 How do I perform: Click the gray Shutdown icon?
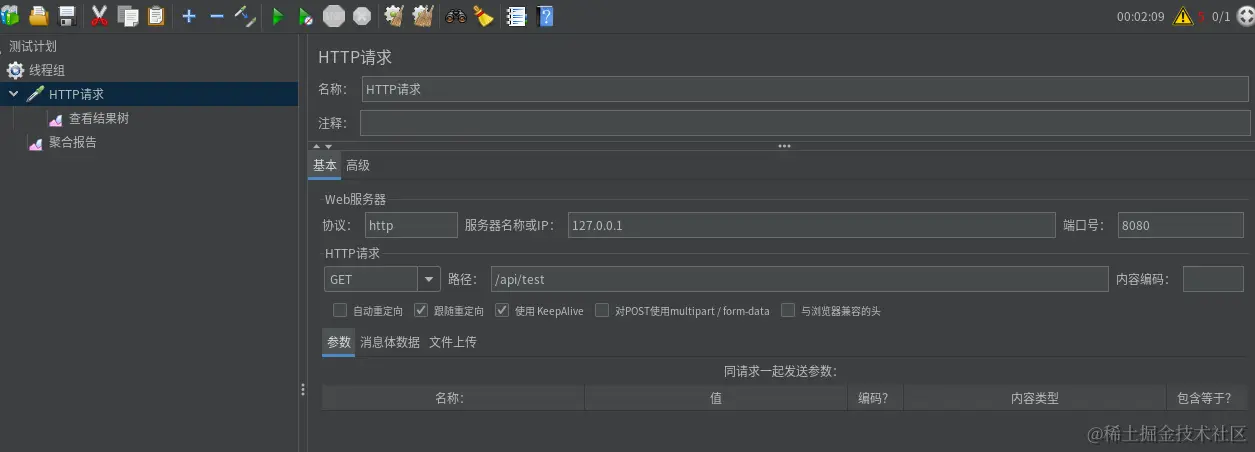(362, 16)
